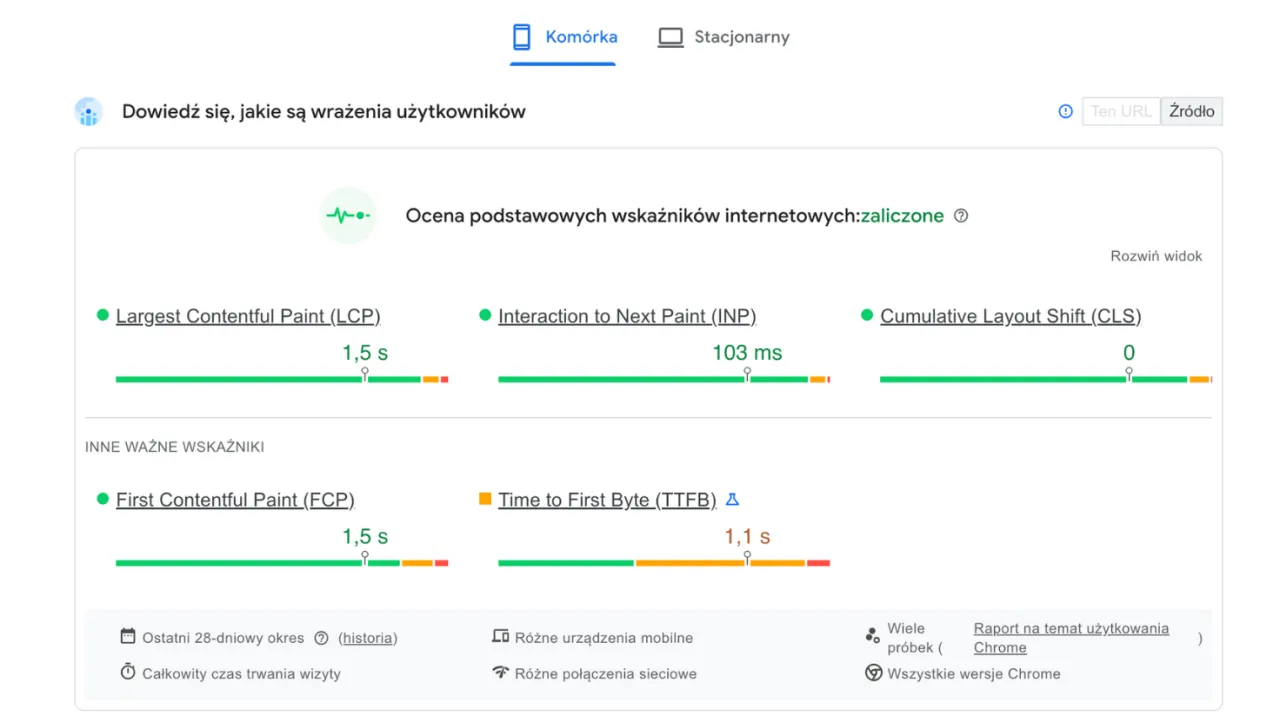
Task: Click the blue experiment flask icon next to TTFB
Action: tap(730, 499)
